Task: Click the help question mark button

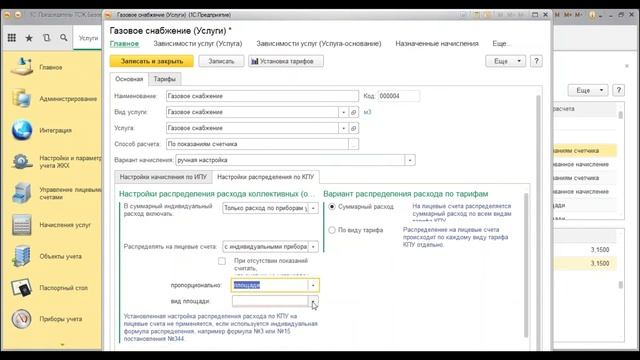Action: click(x=536, y=61)
